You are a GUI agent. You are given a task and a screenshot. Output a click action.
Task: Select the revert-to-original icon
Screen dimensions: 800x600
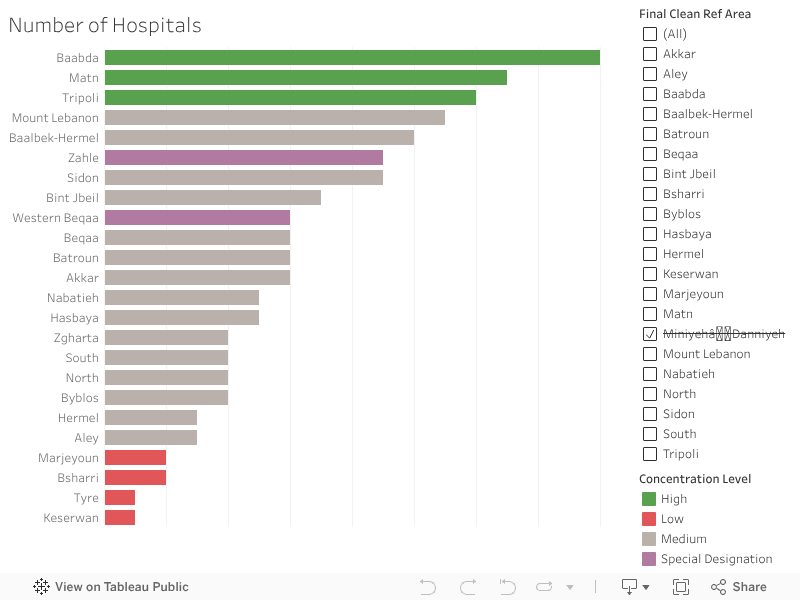coord(506,587)
